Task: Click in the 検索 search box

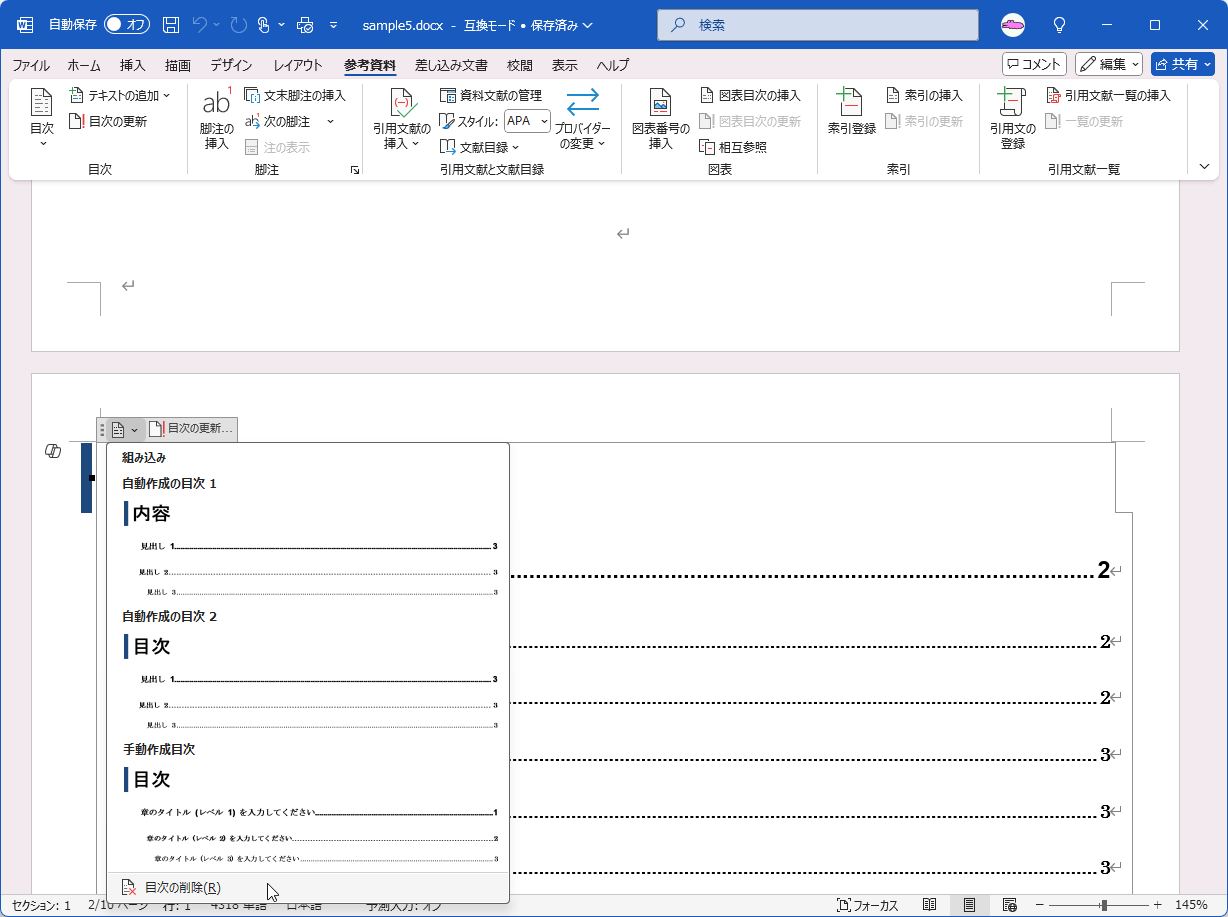Action: tap(818, 24)
